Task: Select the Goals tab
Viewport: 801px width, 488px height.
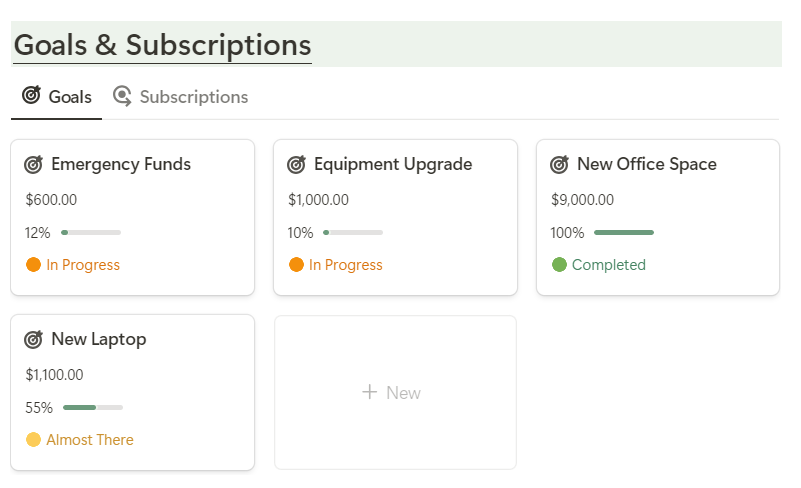Action: coord(69,97)
